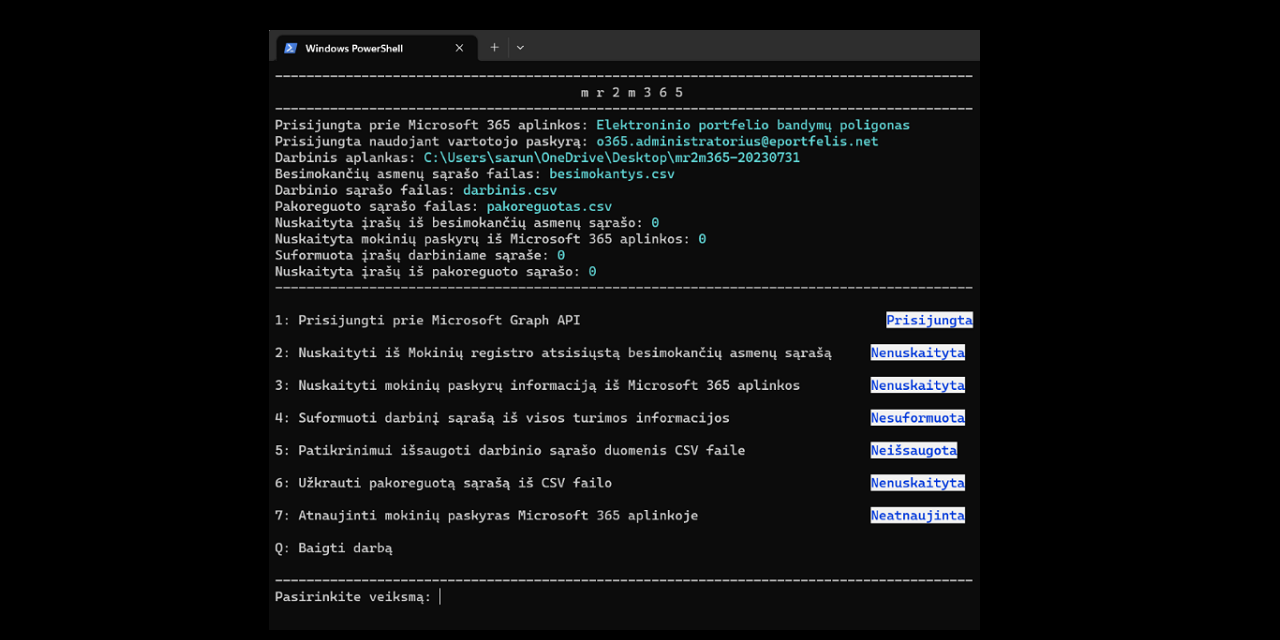The height and width of the screenshot is (640, 1280).
Task: Click the working folder path C:\Users\sarun\OneDrive
Action: point(612,158)
